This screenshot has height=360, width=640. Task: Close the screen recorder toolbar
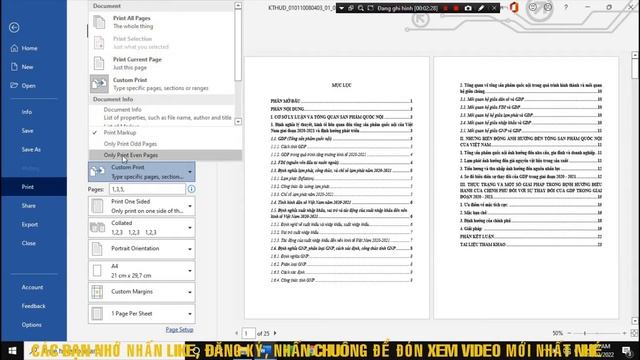[494, 8]
